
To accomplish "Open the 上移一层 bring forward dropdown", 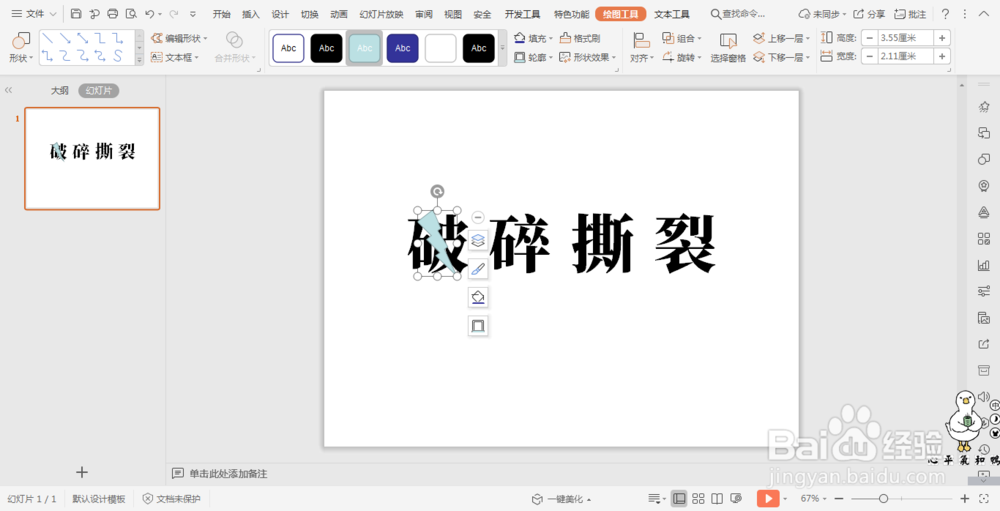I will click(x=807, y=38).
